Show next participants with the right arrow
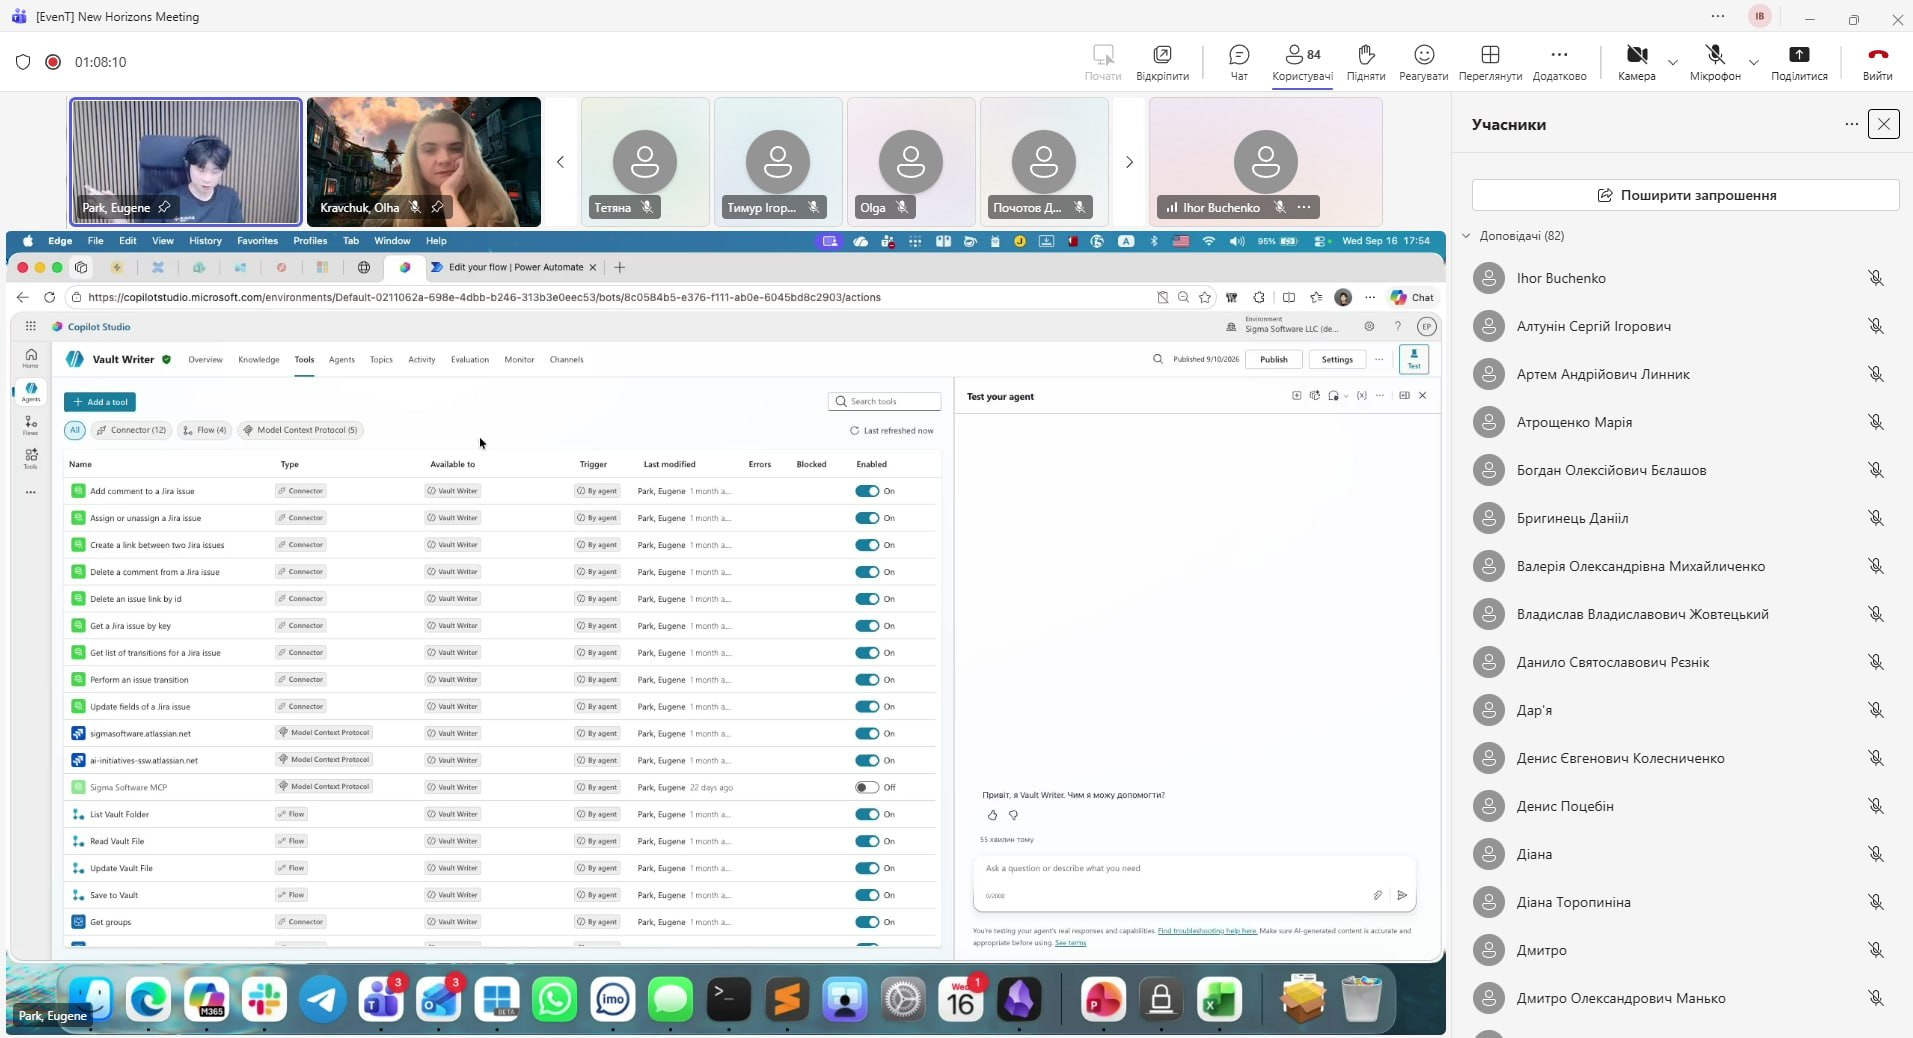Viewport: 1913px width, 1038px height. click(1129, 162)
